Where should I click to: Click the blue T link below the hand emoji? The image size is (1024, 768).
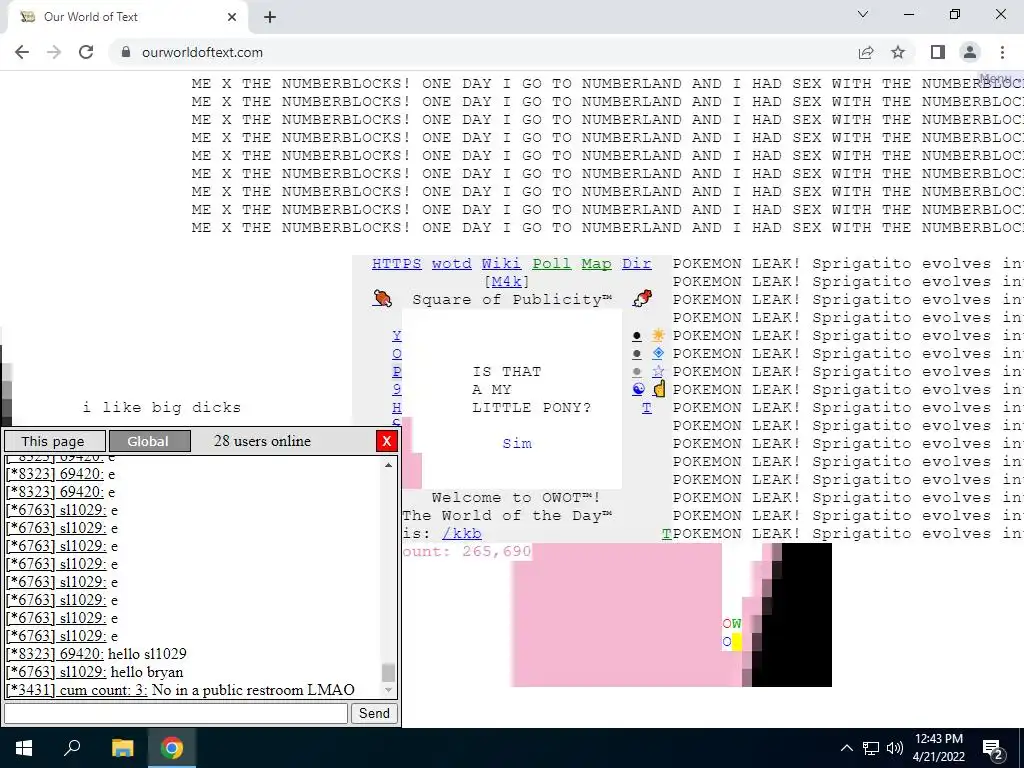[647, 408]
